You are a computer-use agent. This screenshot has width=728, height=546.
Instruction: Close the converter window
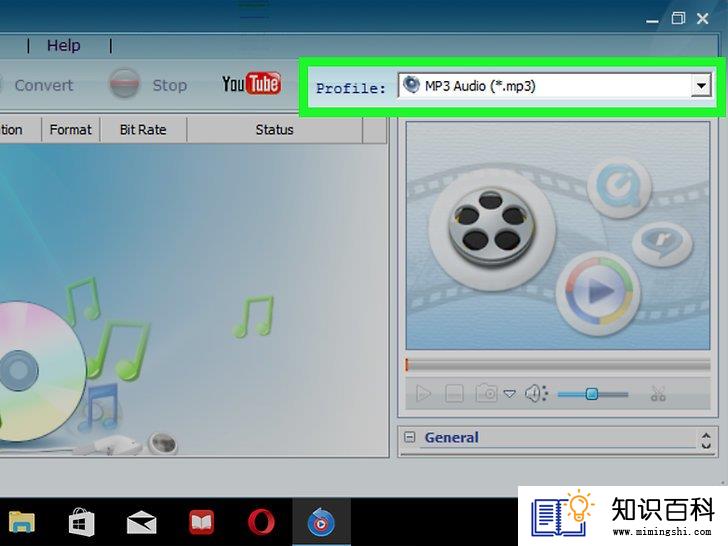tap(702, 19)
